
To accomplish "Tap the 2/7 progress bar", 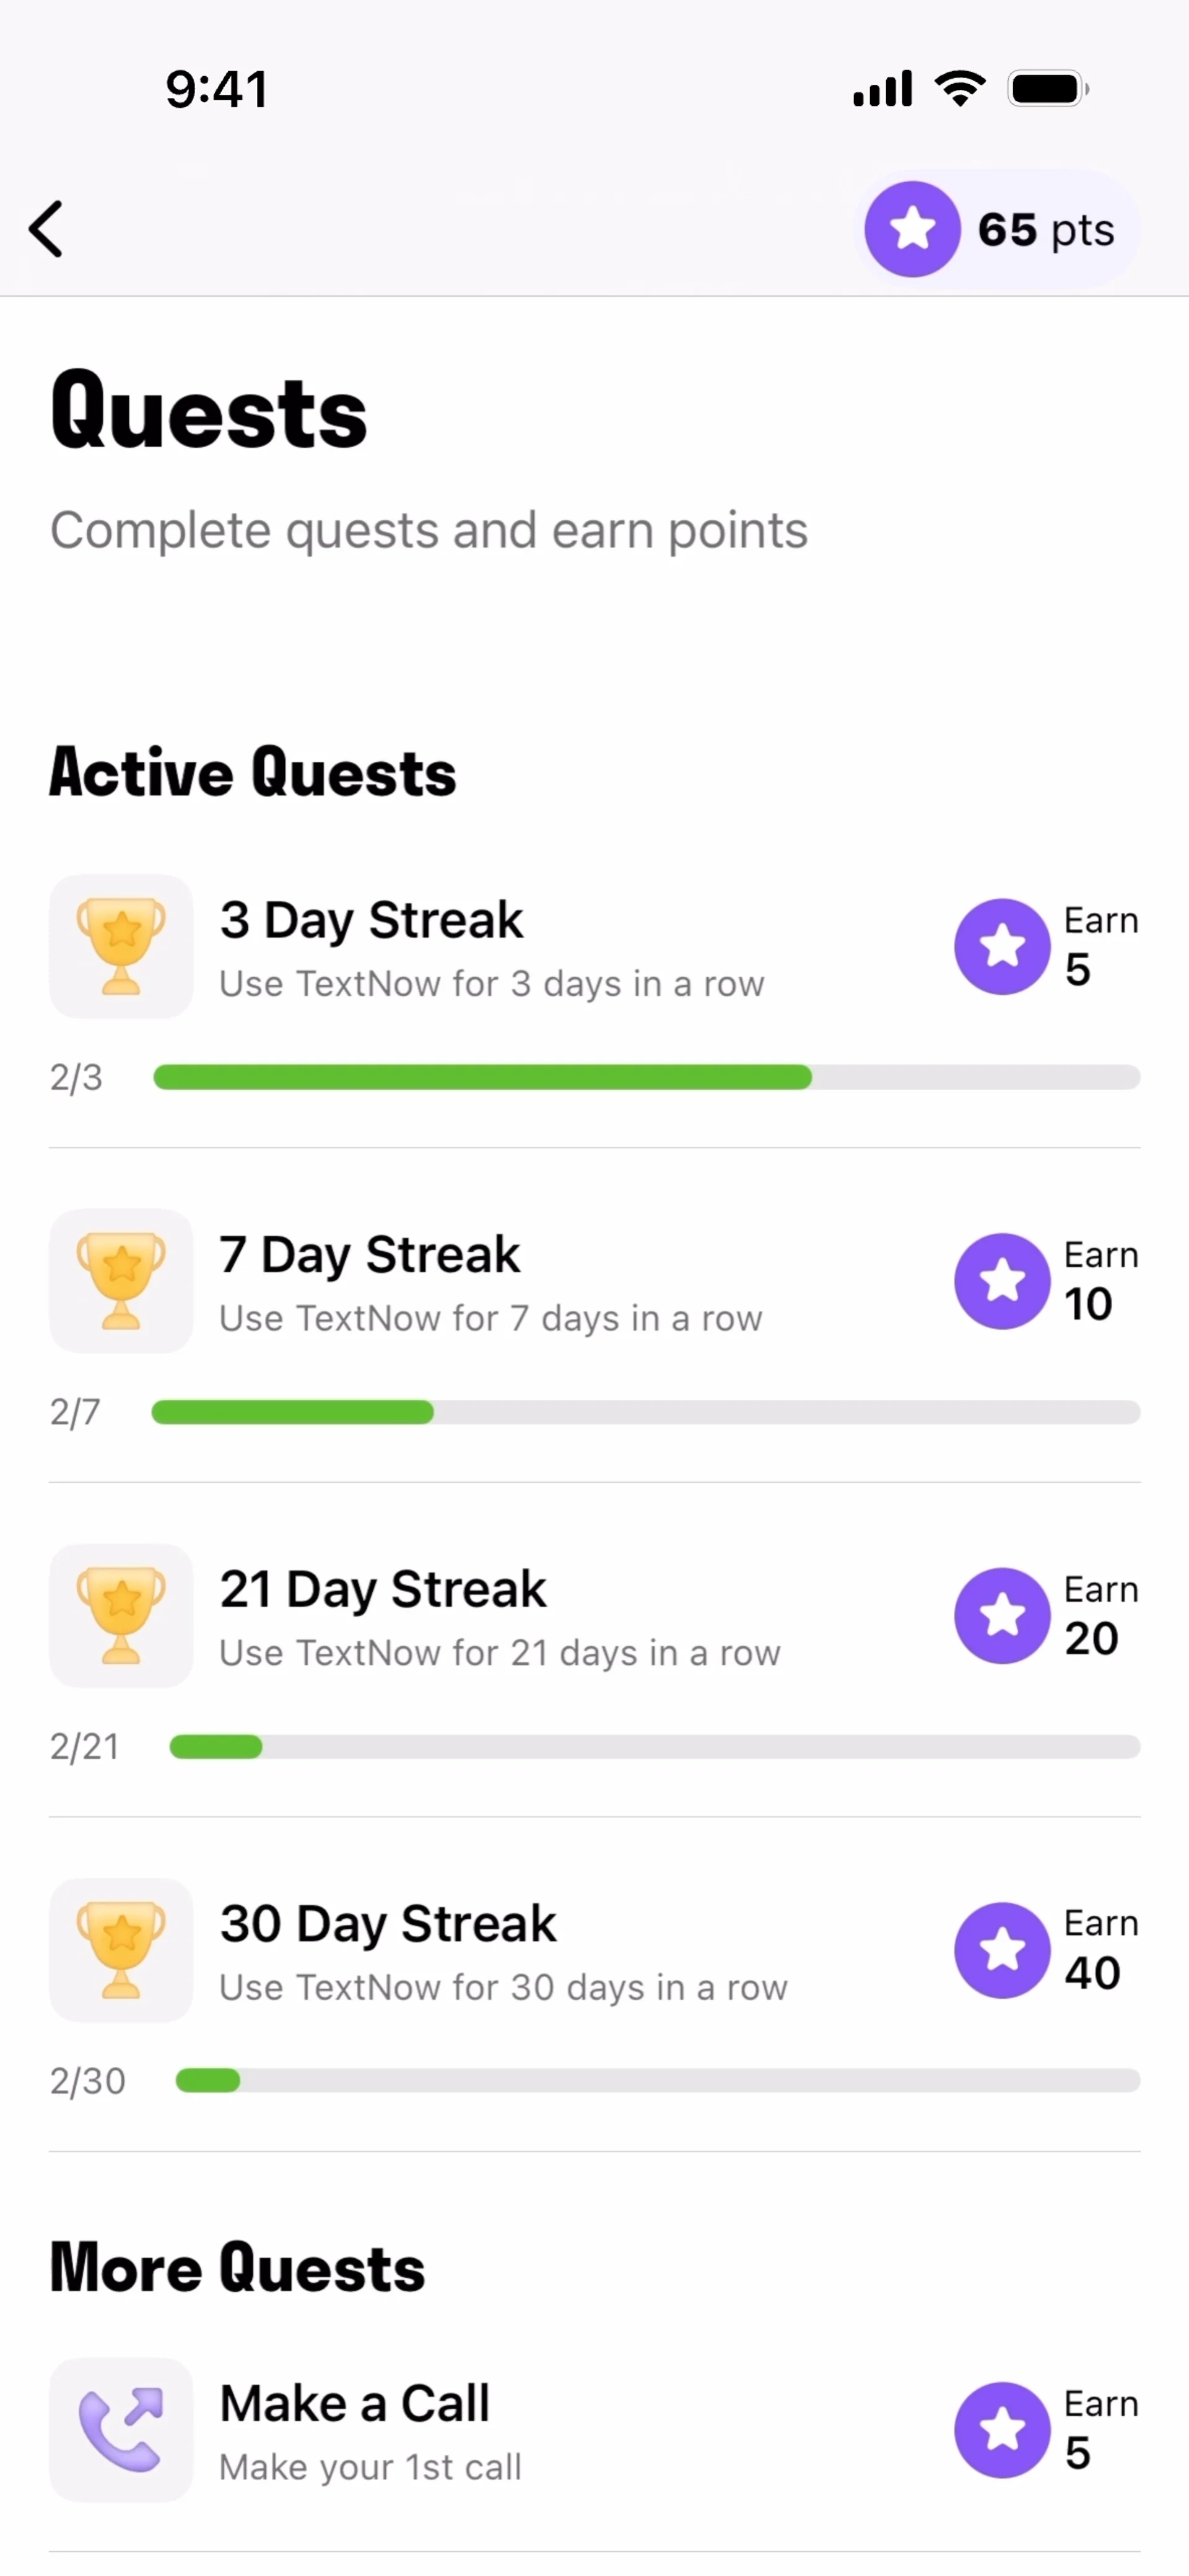I will (x=646, y=1412).
